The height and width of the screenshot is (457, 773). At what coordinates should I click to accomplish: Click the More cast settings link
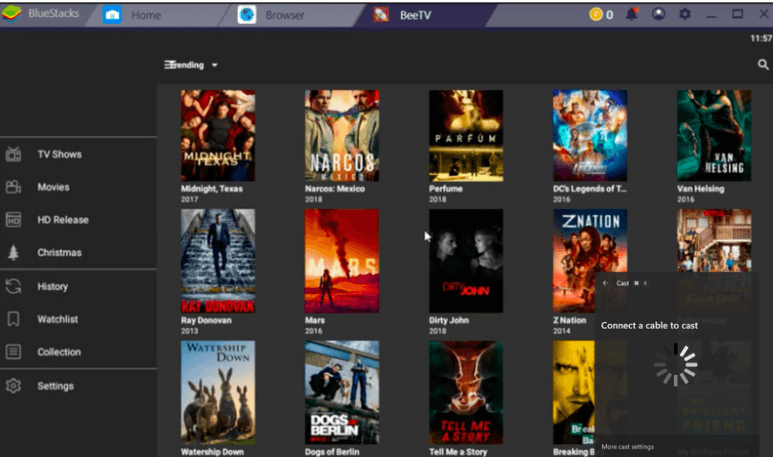pyautogui.click(x=628, y=446)
